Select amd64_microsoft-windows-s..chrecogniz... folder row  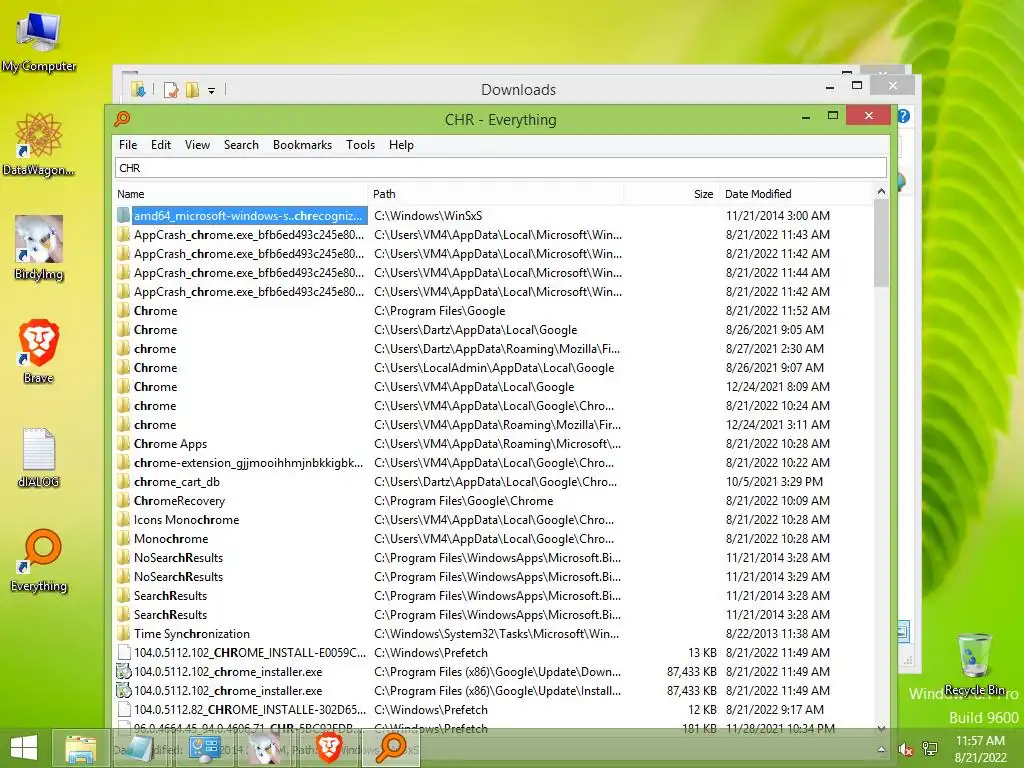pyautogui.click(x=494, y=216)
